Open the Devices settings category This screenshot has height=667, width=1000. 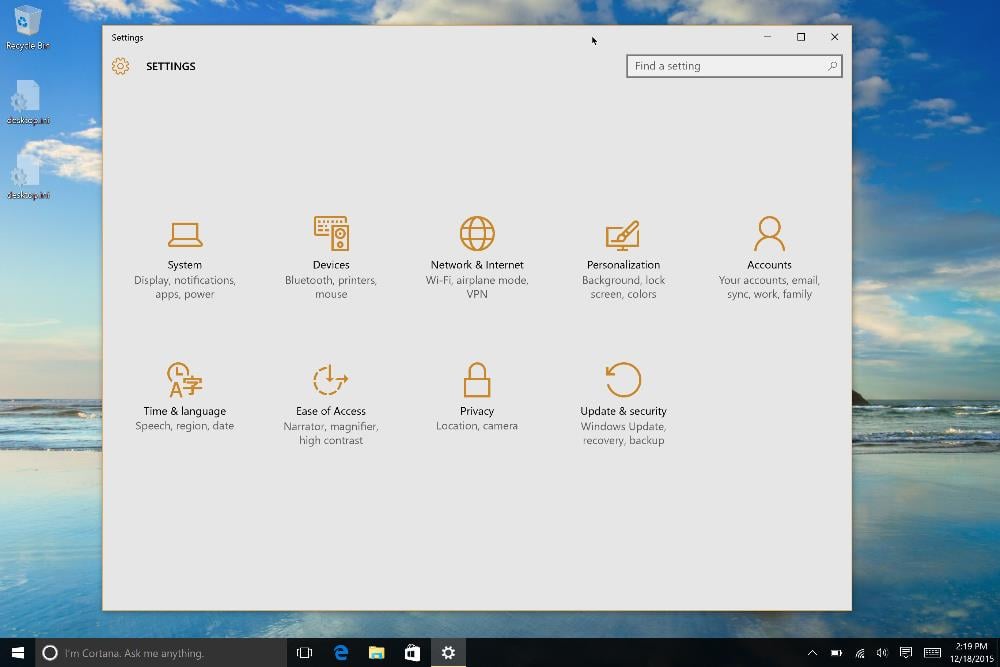click(x=331, y=260)
